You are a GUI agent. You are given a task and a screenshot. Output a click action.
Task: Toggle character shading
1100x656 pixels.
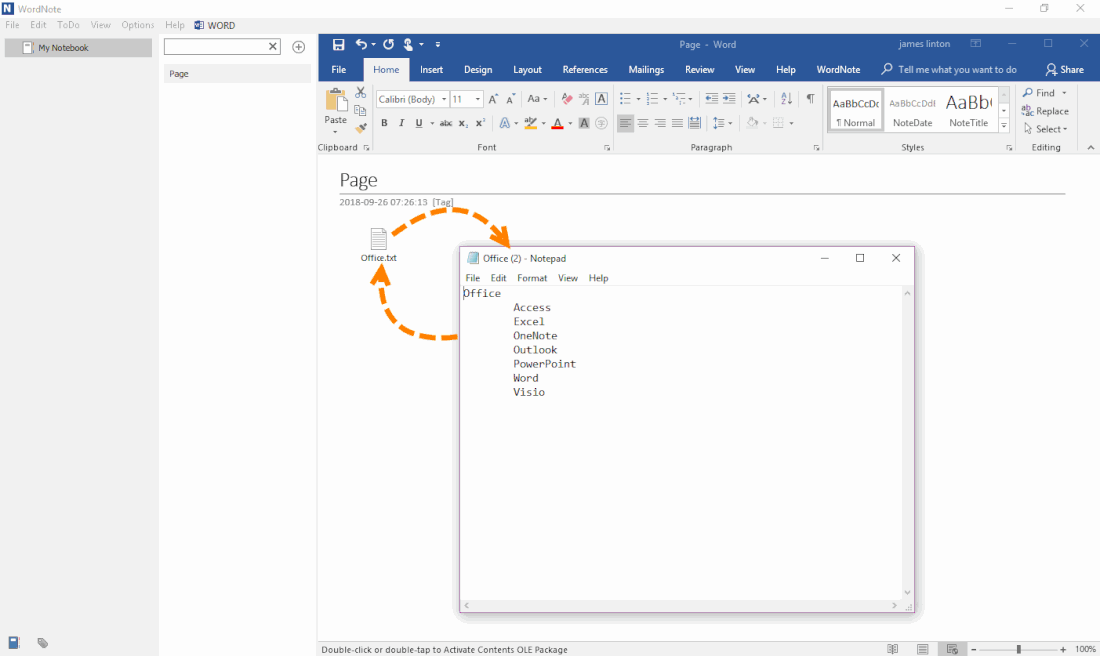pyautogui.click(x=584, y=123)
